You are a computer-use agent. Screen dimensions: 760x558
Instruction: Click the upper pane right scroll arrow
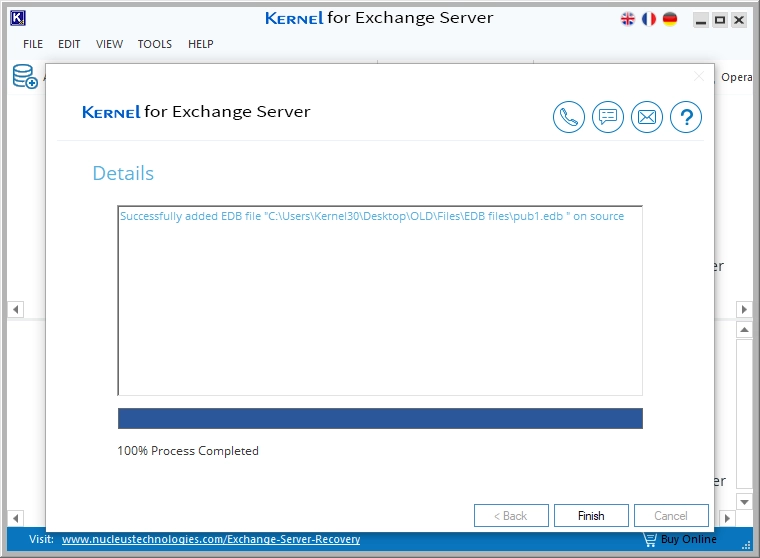[744, 309]
